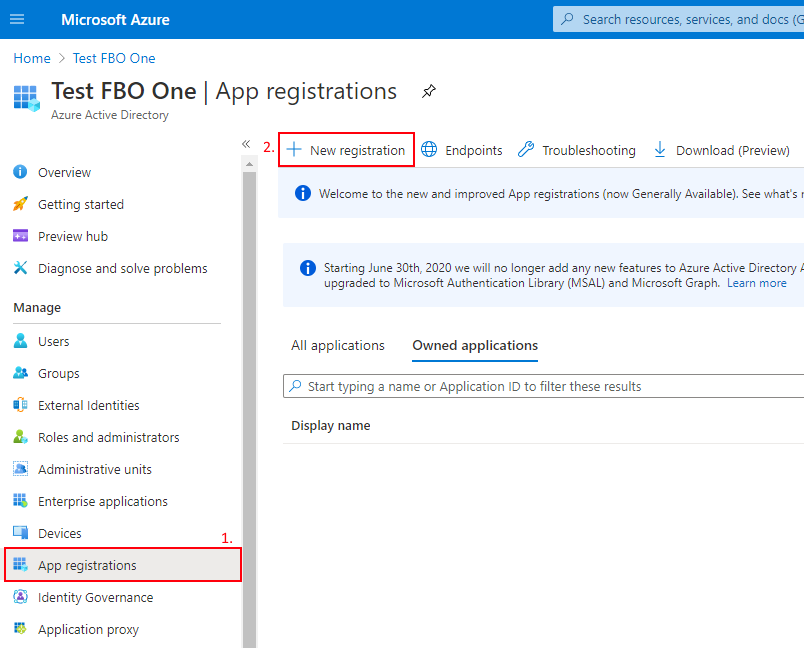Select the Owned applications tab
Image resolution: width=804 pixels, height=648 pixels.
tap(474, 345)
